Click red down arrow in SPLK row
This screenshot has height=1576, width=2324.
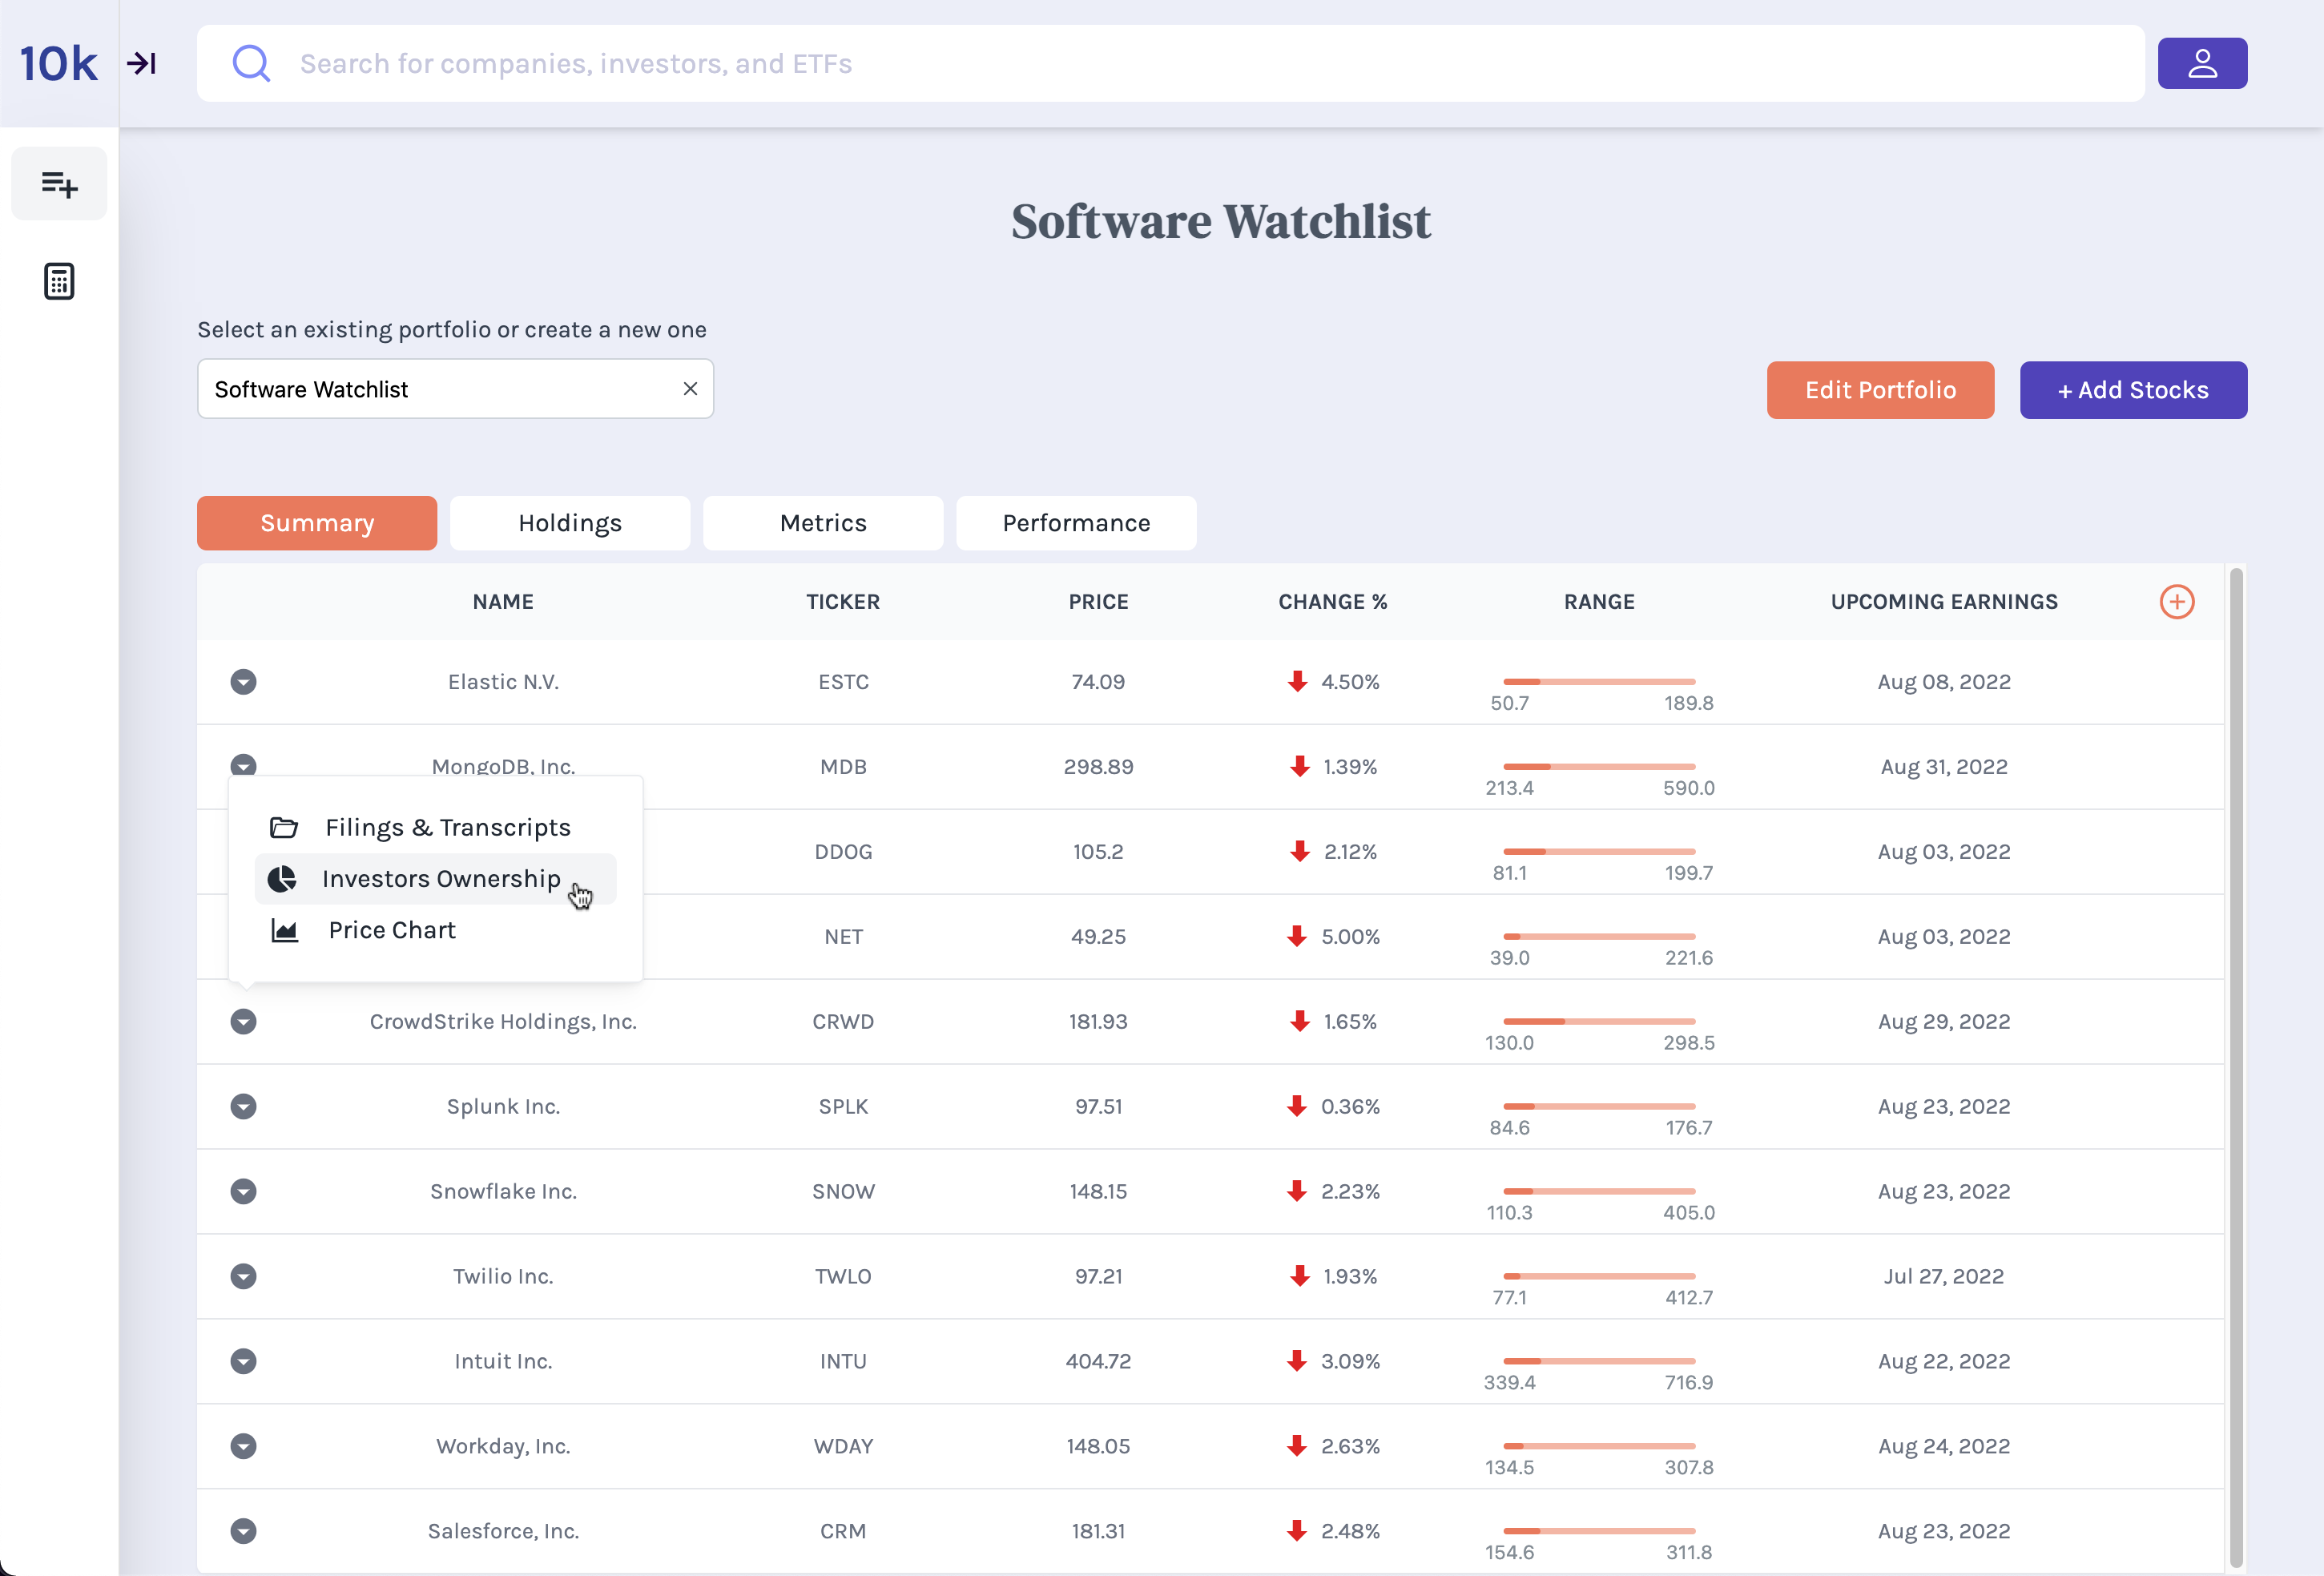1297,1106
